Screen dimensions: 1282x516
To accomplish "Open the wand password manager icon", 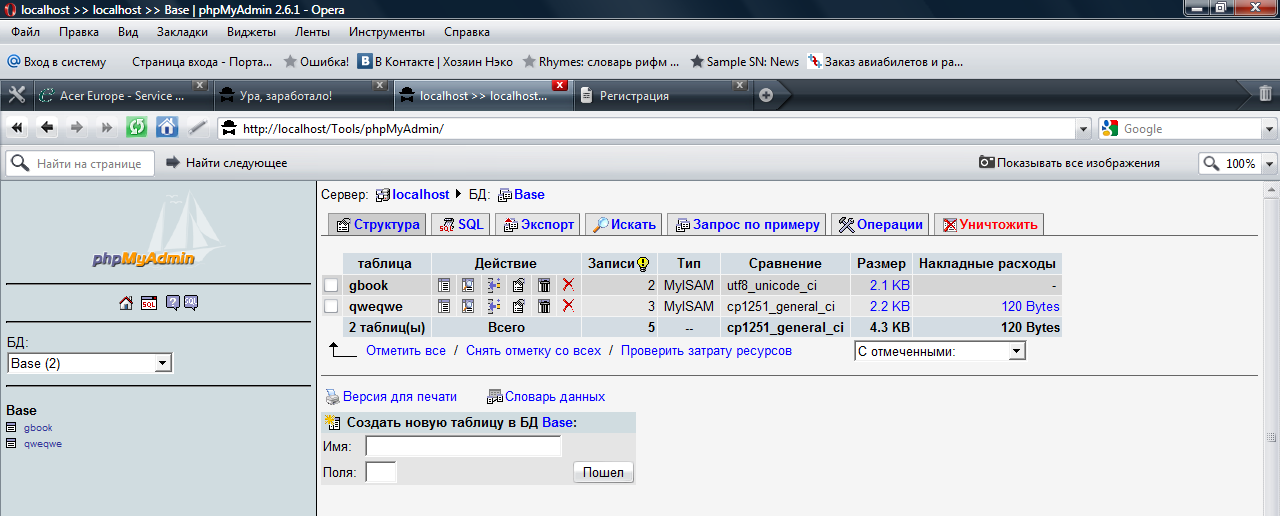I will tap(198, 128).
